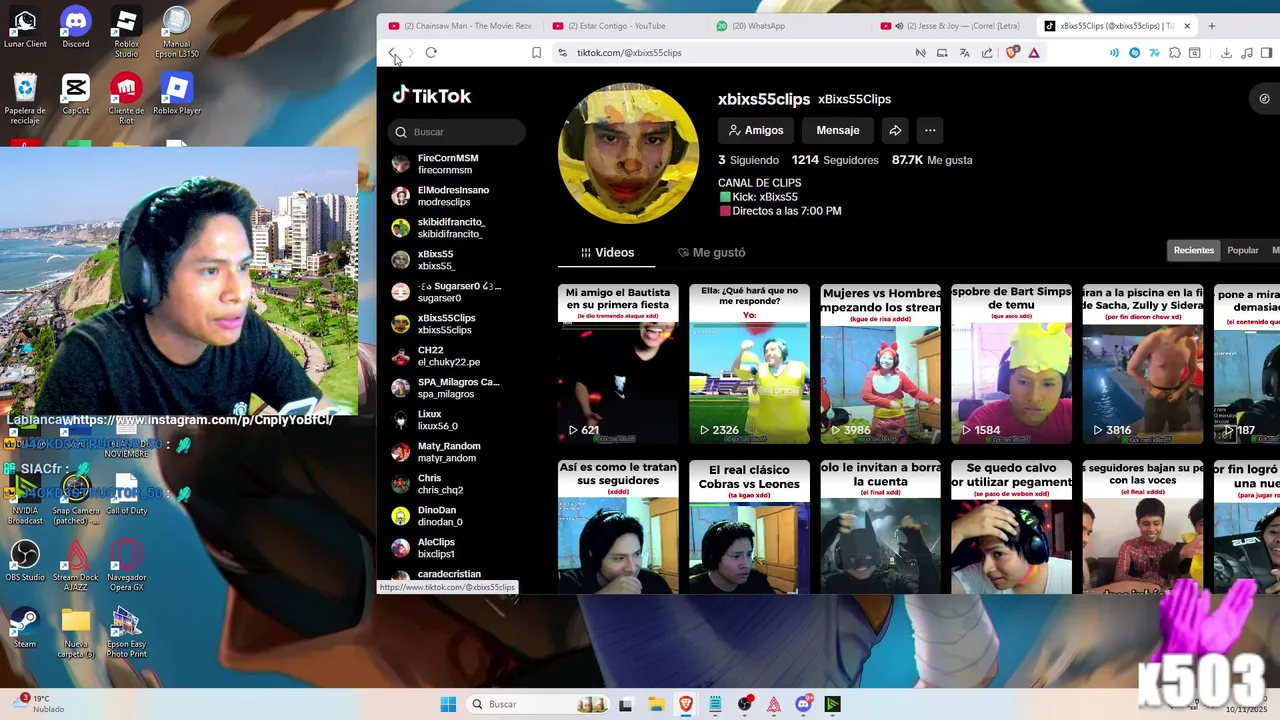Viewport: 1280px width, 720px height.
Task: Share the profile with the arrow icon
Action: 895,130
